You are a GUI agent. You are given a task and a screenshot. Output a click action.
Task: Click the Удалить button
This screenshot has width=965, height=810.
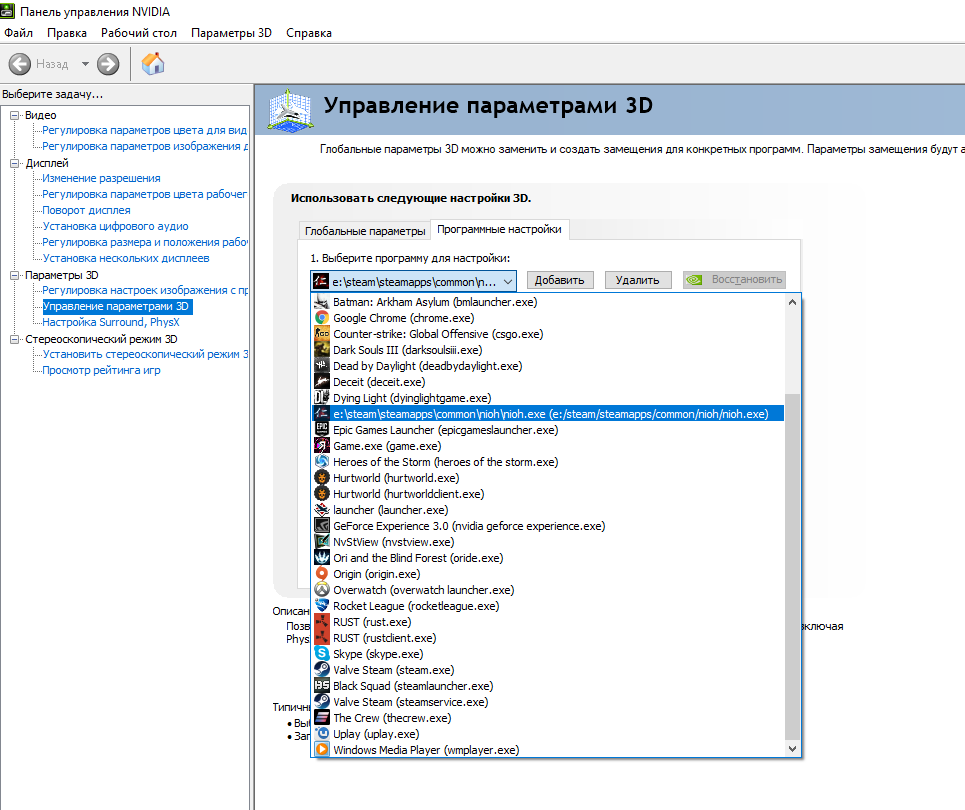coord(638,280)
